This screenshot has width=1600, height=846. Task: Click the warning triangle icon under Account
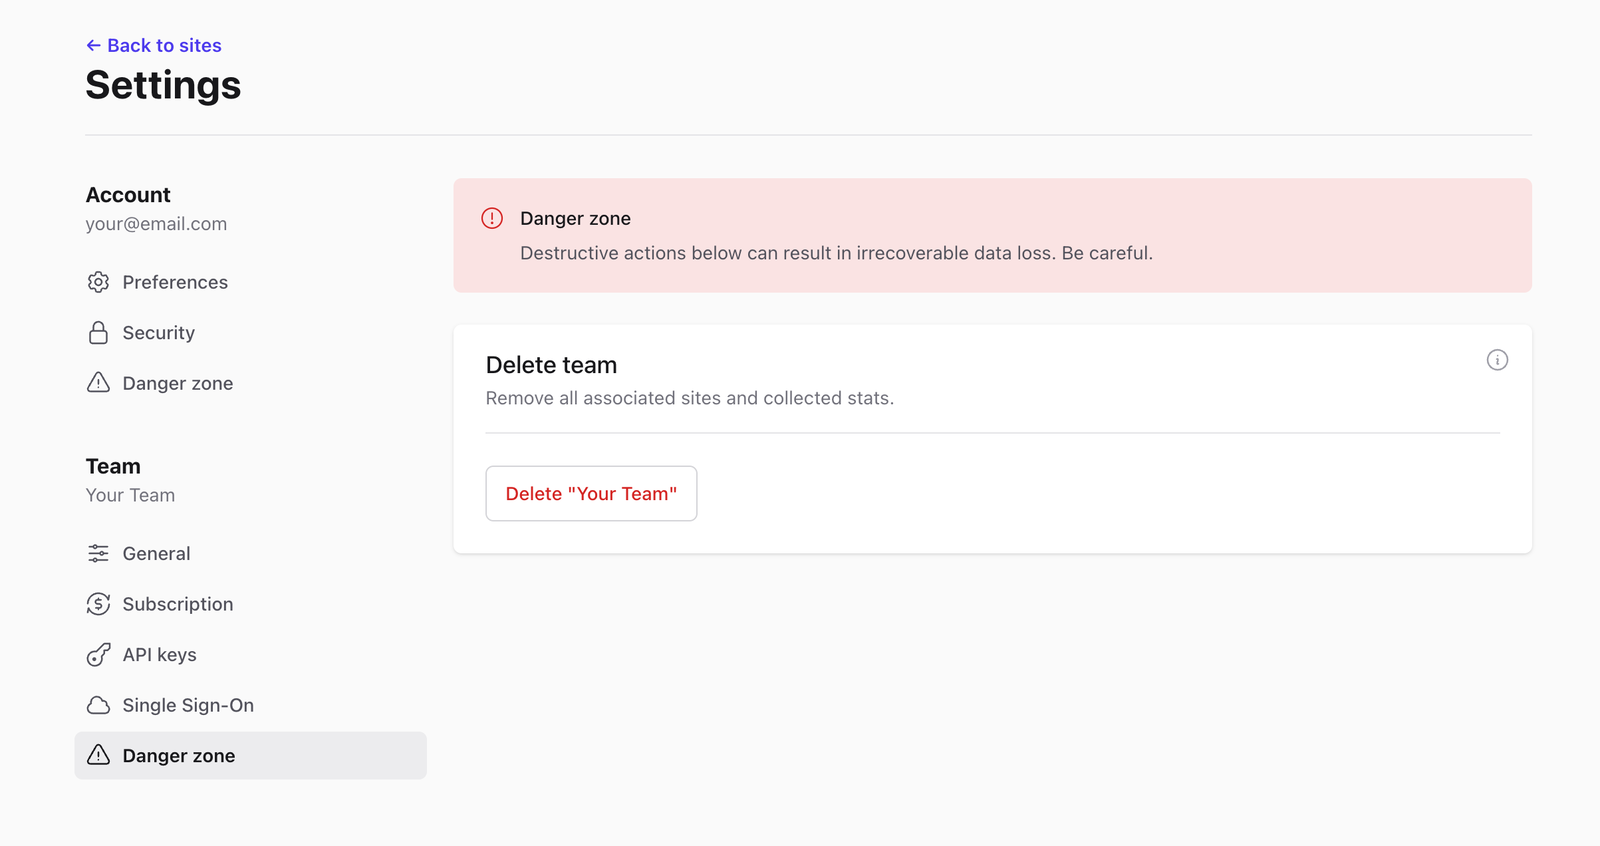[98, 383]
